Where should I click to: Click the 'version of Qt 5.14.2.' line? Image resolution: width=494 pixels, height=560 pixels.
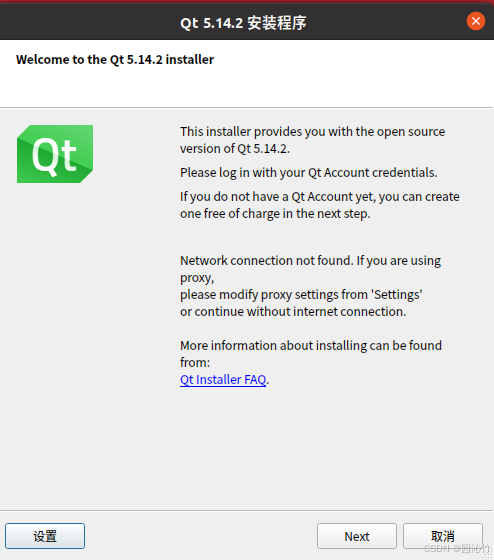coord(235,149)
